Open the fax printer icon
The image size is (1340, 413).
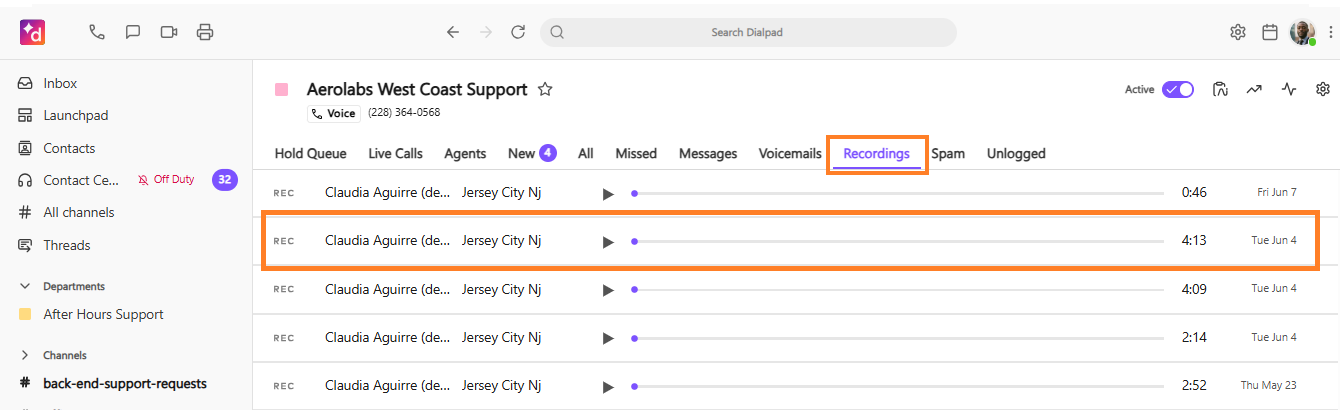[205, 32]
